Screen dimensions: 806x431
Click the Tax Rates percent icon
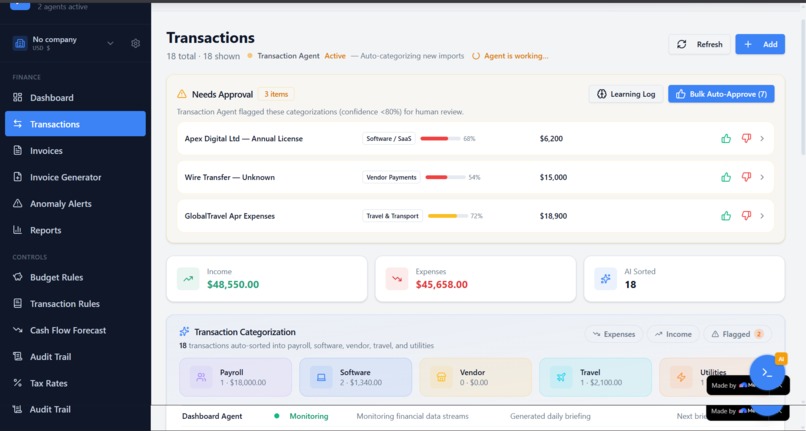click(17, 383)
